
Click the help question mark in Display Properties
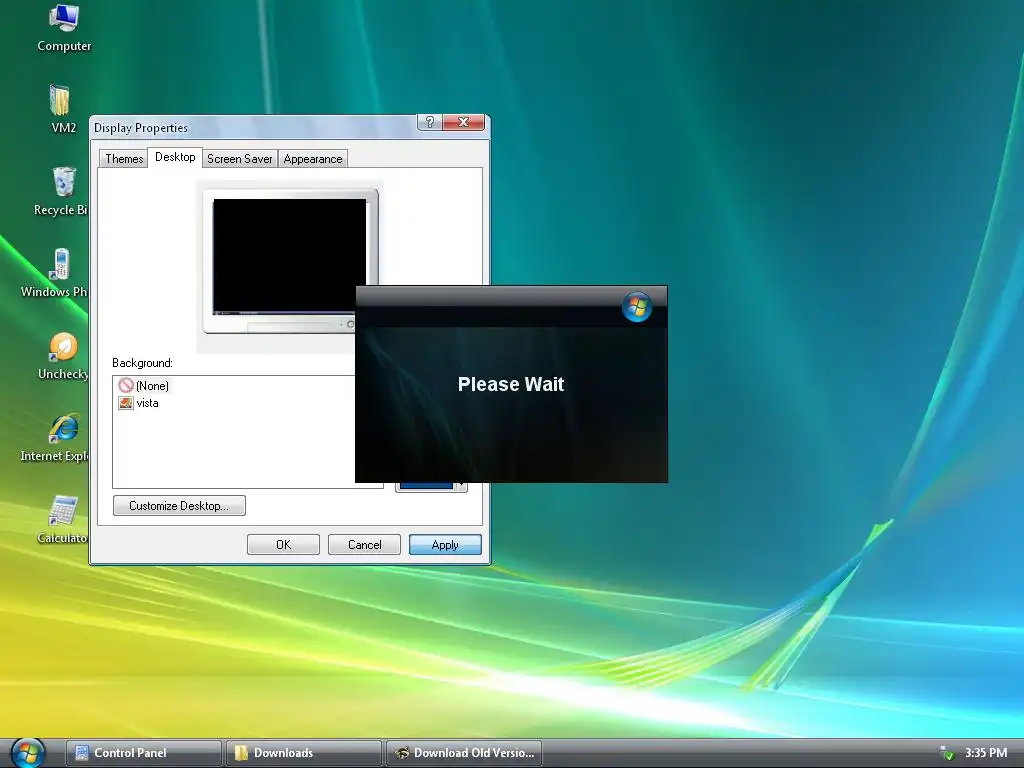[x=430, y=122]
